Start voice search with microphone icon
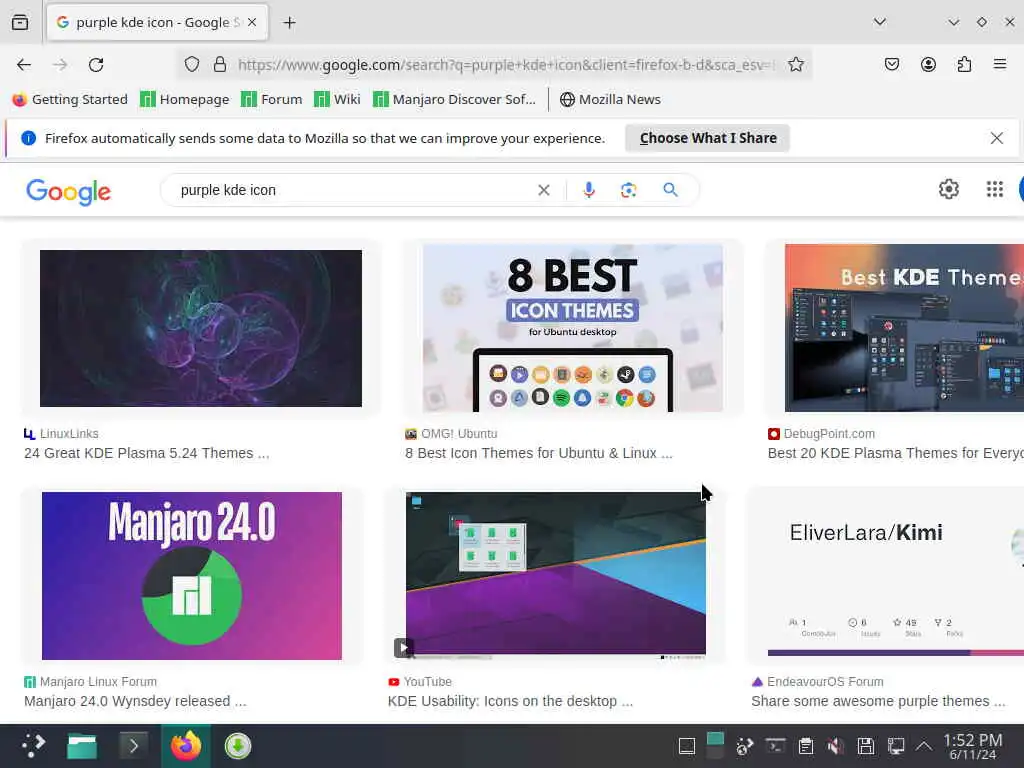This screenshot has height=768, width=1024. (588, 190)
